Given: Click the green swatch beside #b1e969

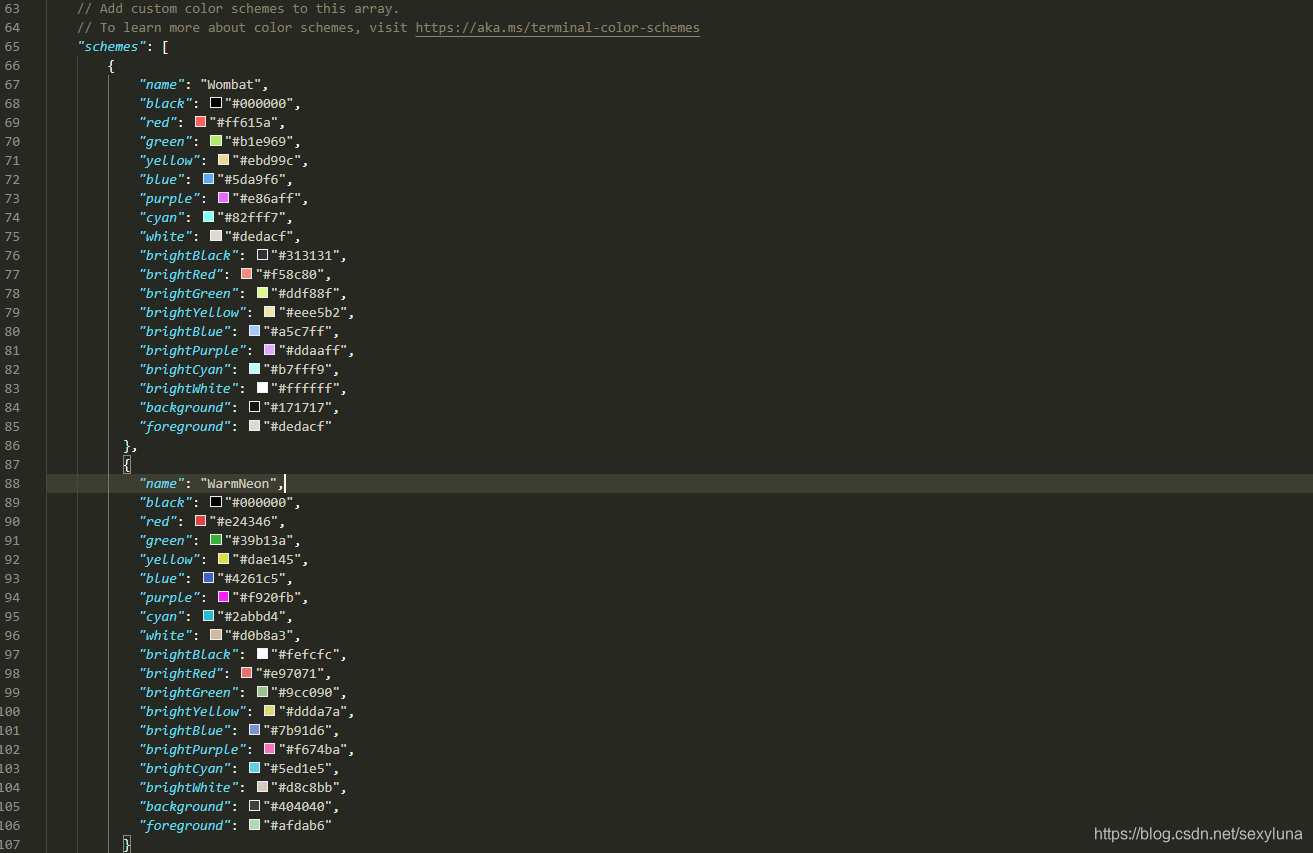Looking at the screenshot, I should [216, 141].
